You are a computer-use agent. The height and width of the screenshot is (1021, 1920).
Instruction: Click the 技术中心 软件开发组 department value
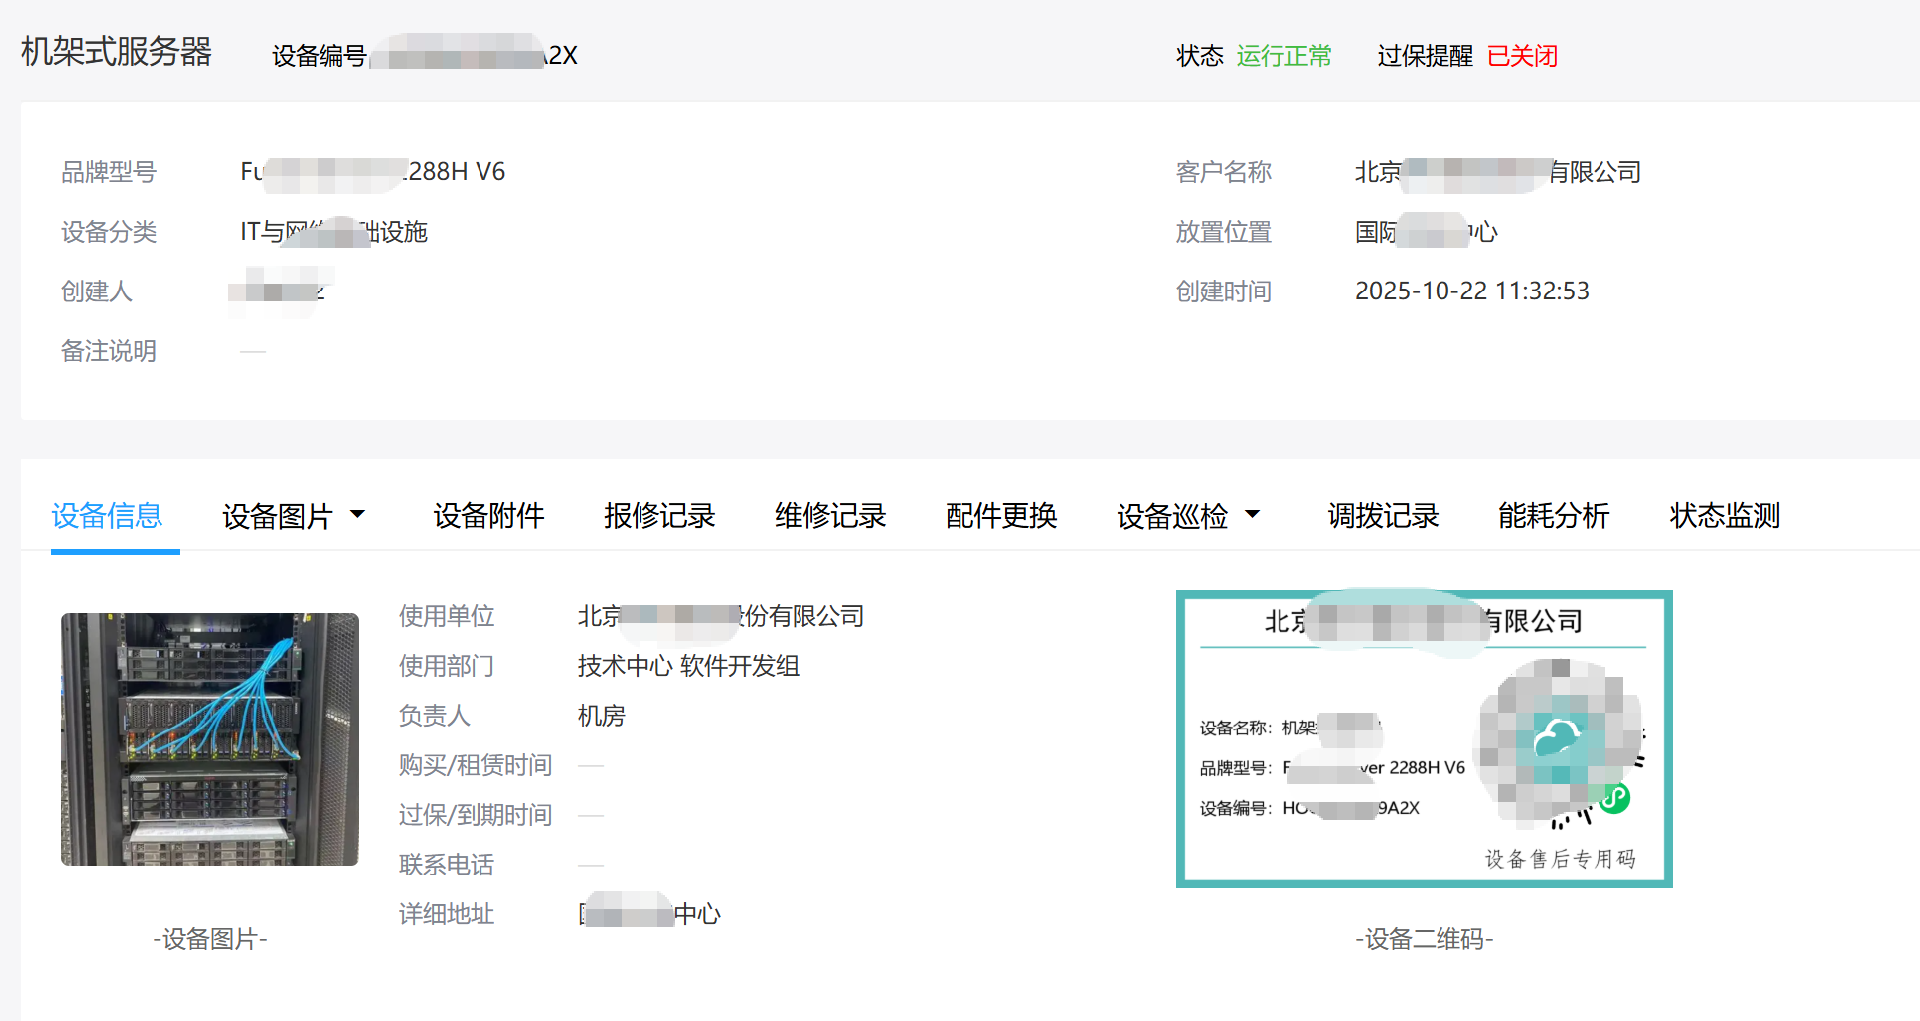click(x=689, y=666)
